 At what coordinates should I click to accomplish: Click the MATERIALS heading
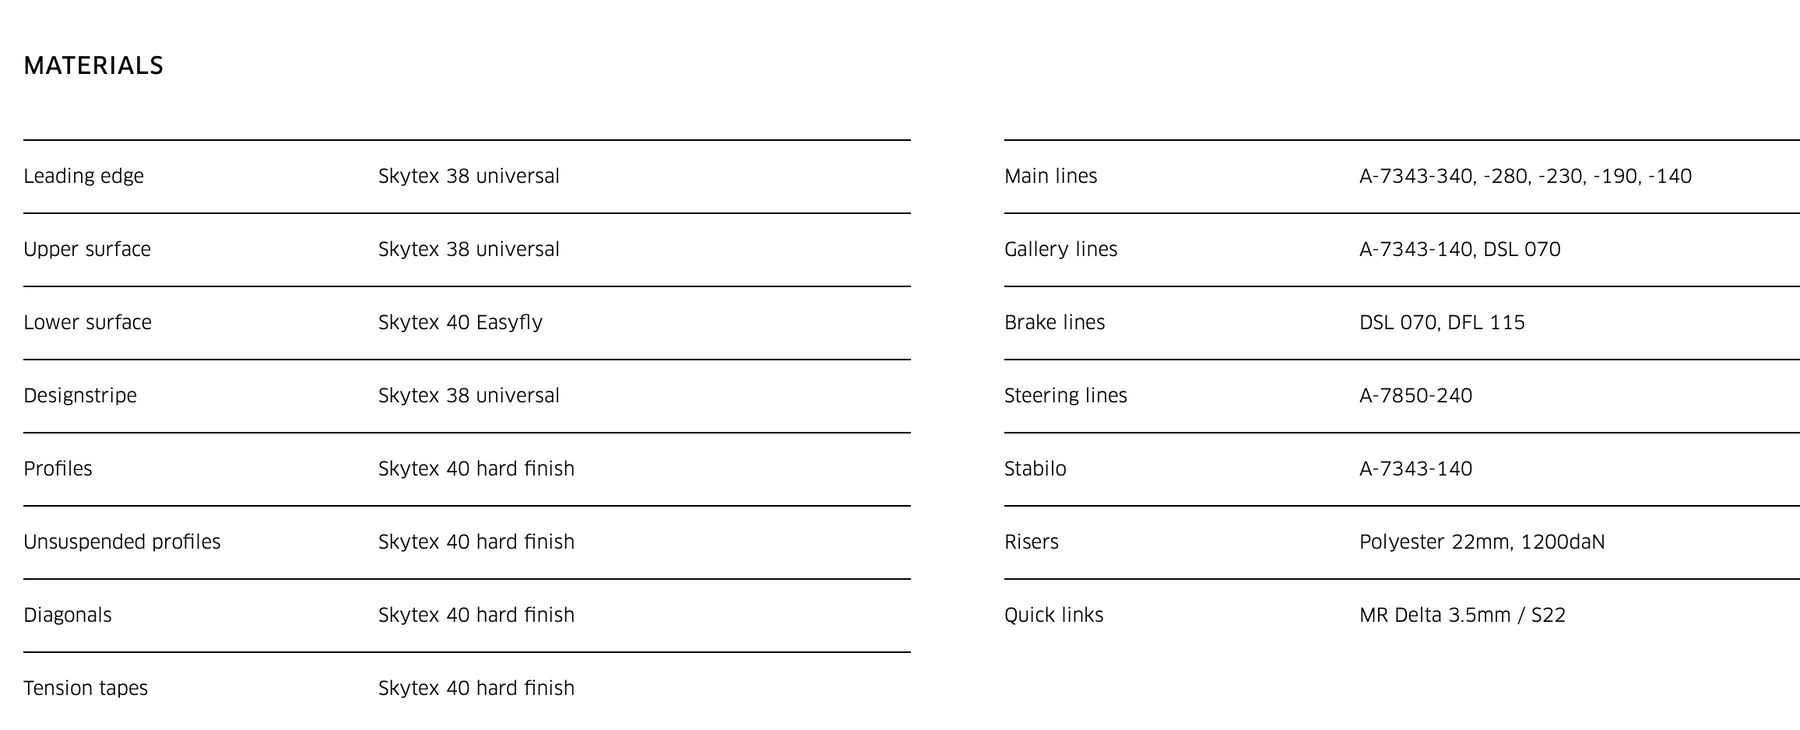(x=93, y=66)
